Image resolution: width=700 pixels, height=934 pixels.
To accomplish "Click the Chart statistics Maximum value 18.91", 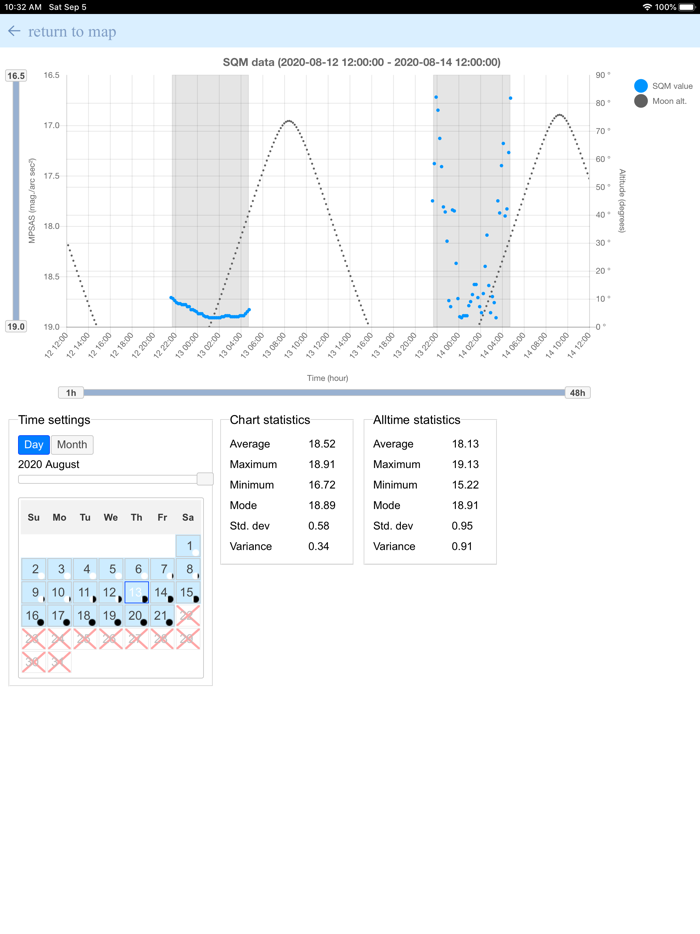I will pos(322,464).
